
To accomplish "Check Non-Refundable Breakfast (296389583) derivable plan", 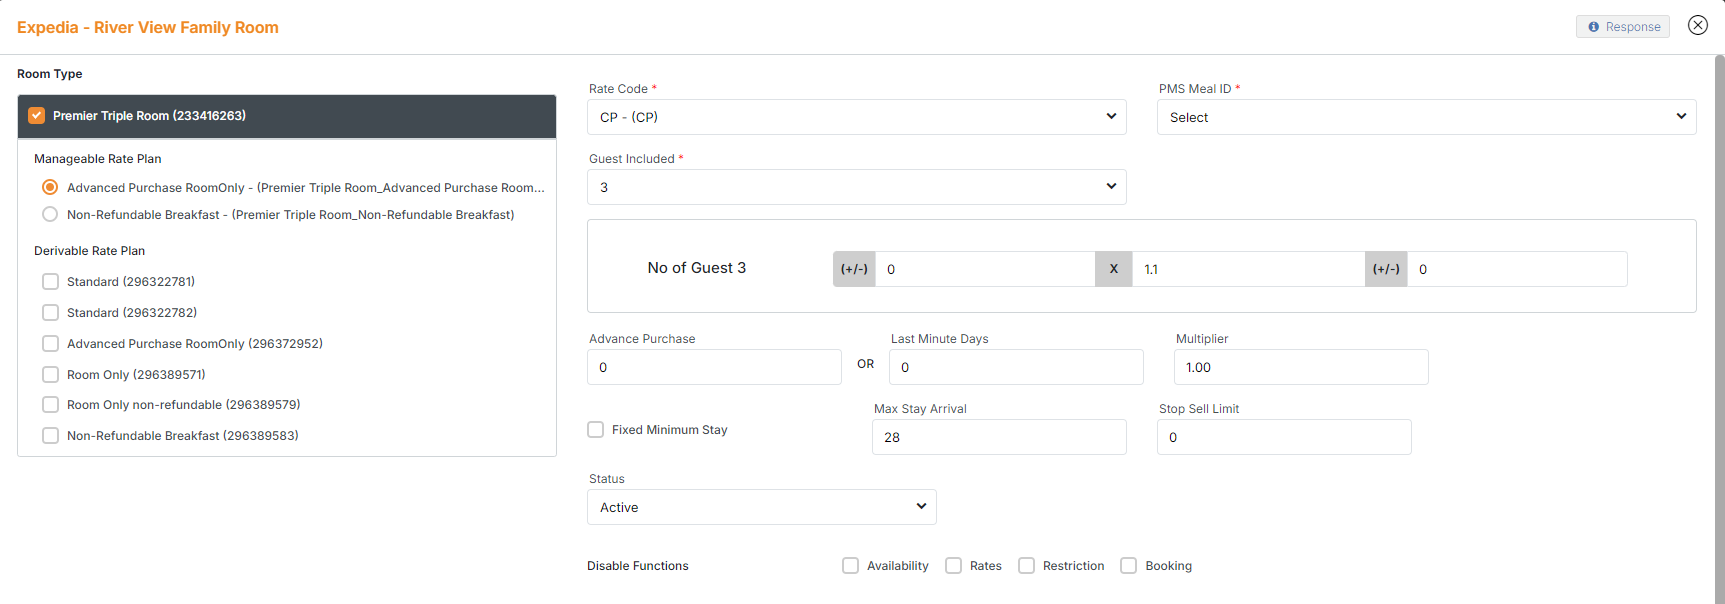I will click(x=50, y=436).
